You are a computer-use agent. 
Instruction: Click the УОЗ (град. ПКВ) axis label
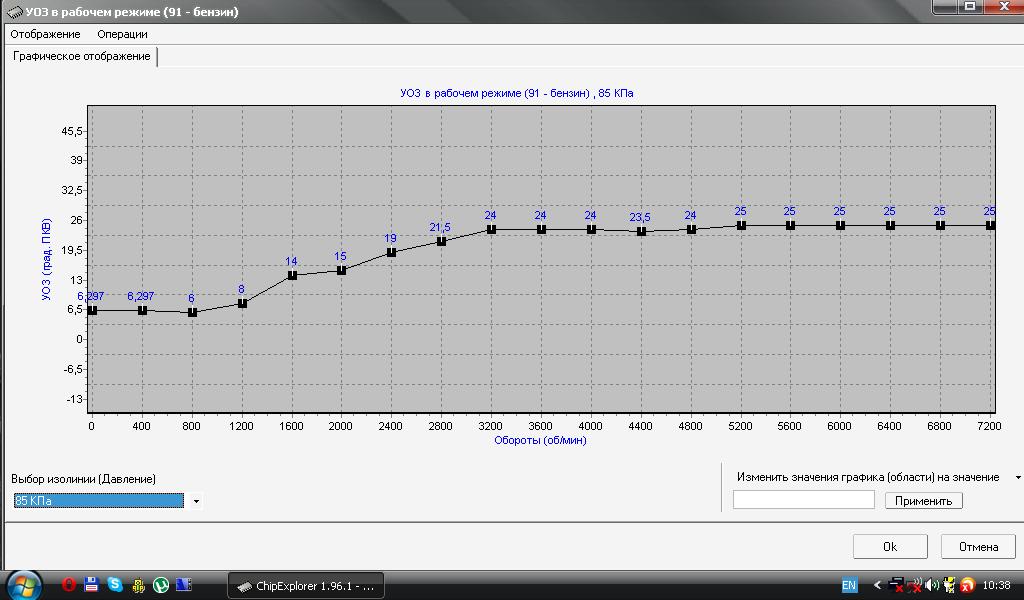click(x=46, y=259)
